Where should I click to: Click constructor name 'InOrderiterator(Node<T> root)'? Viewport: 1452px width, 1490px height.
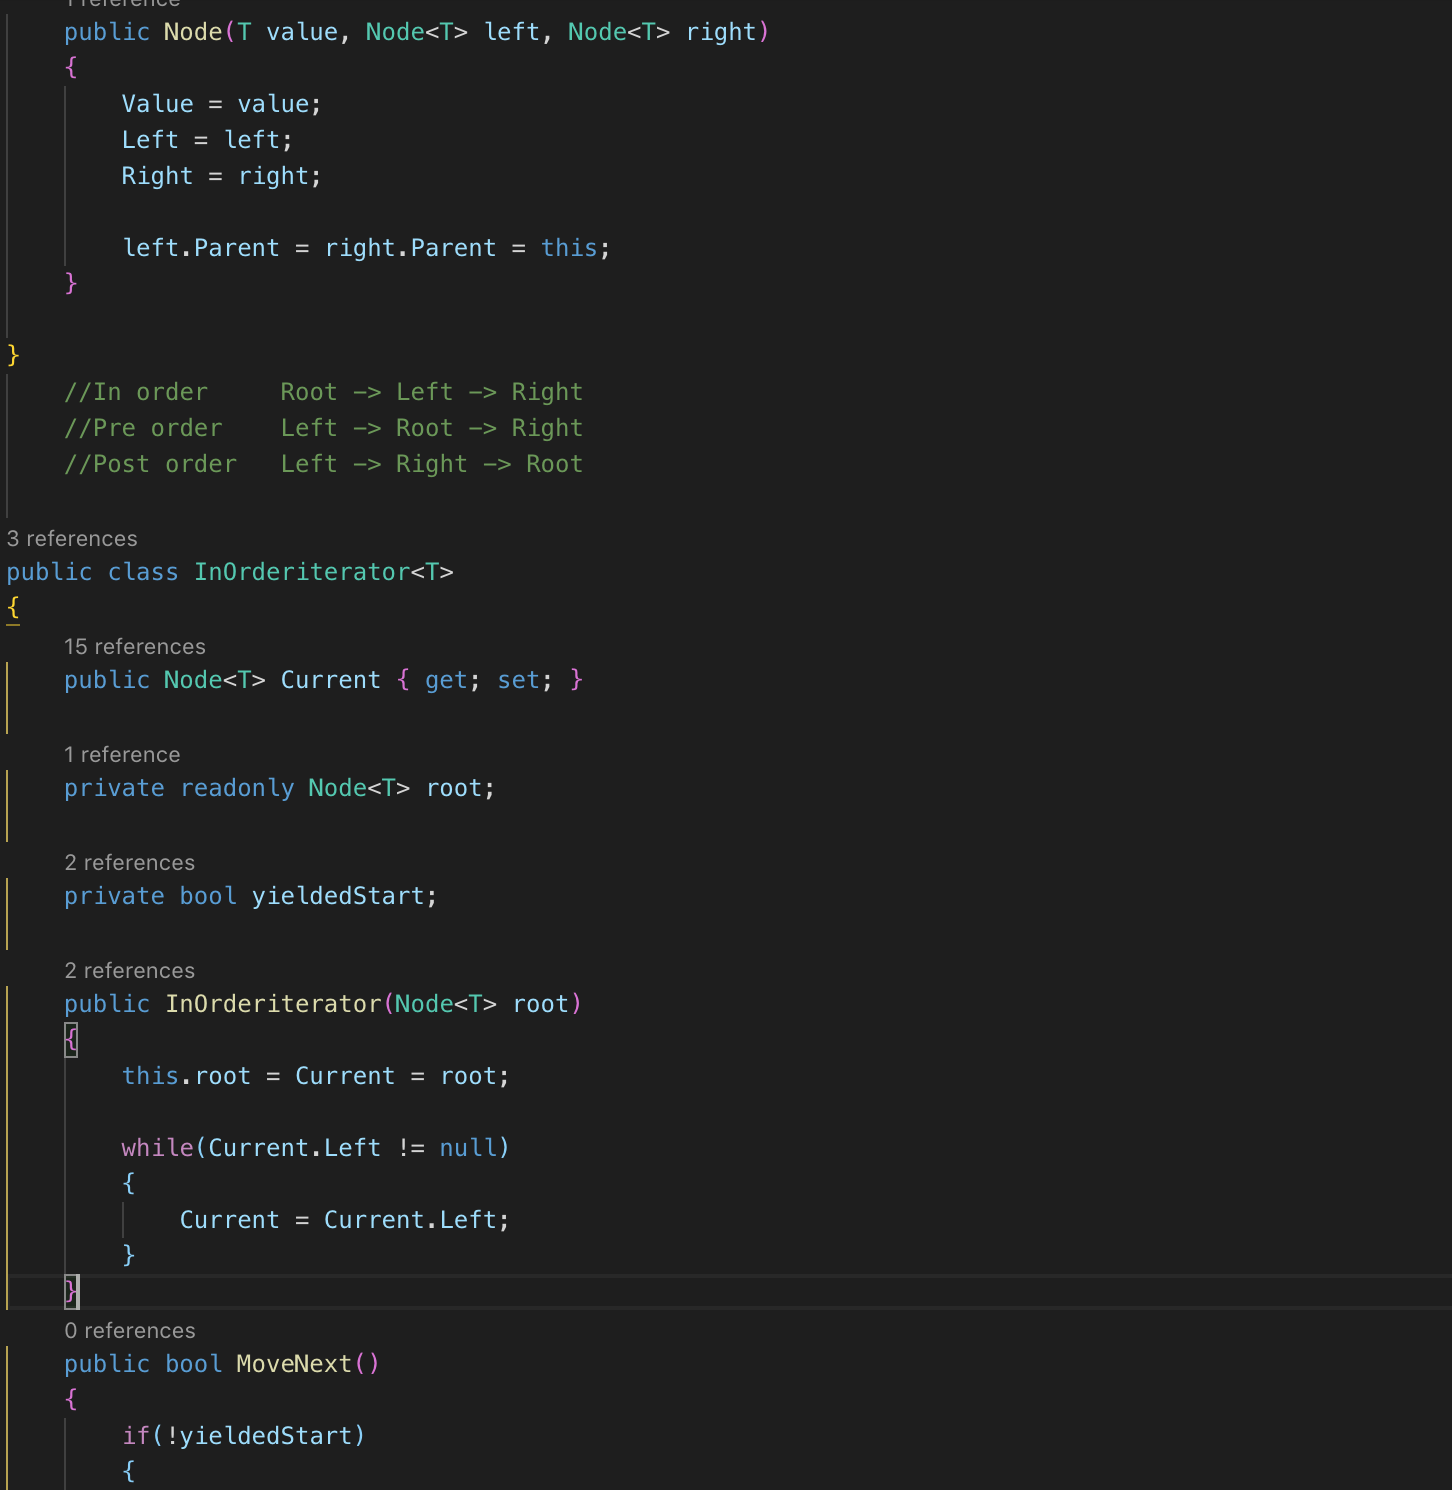374,1004
